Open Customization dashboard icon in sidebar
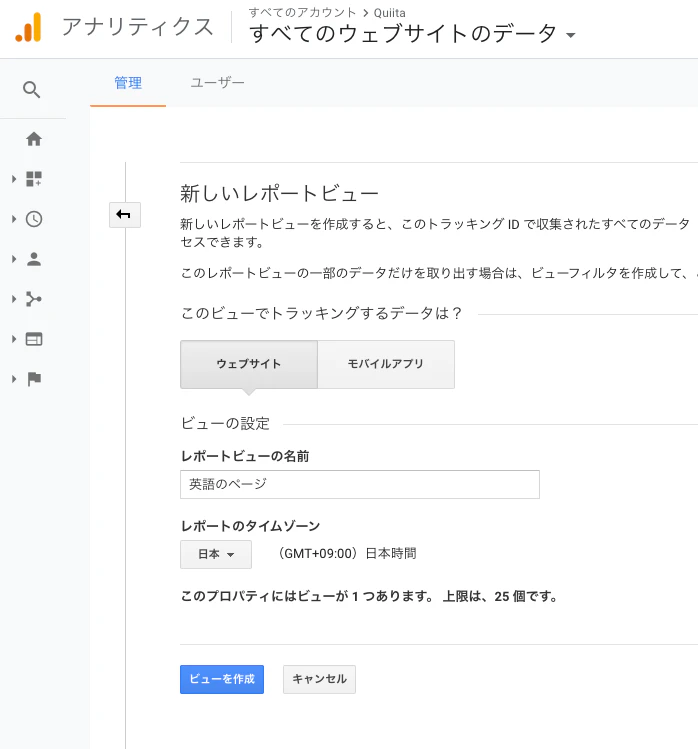Viewport: 698px width, 749px height. click(x=34, y=179)
